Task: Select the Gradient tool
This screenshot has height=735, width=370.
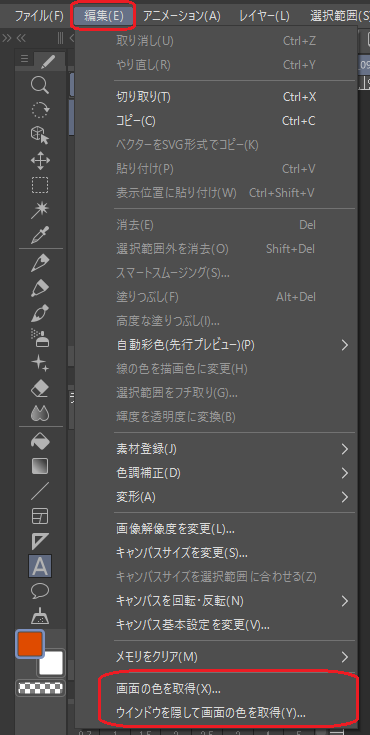Action: pos(40,466)
